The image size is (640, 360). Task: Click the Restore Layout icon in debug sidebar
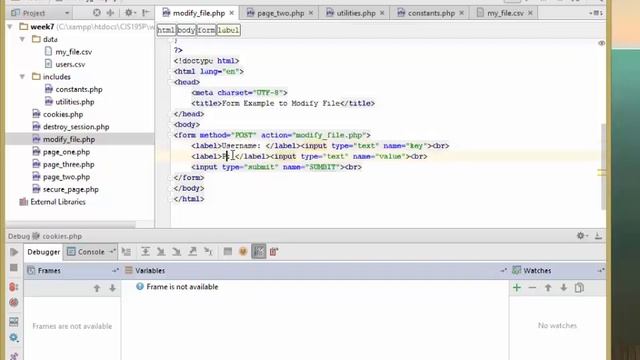[13, 322]
